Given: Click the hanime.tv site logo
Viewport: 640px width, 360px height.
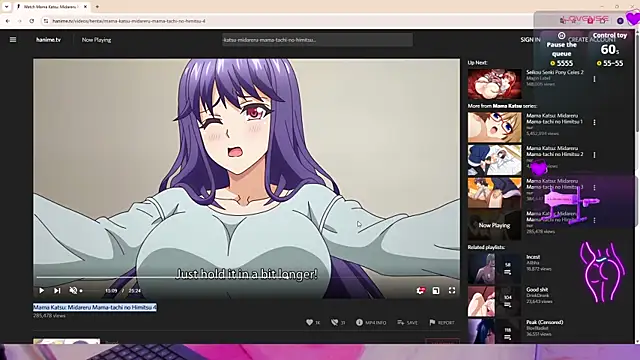Looking at the screenshot, I should coord(48,40).
